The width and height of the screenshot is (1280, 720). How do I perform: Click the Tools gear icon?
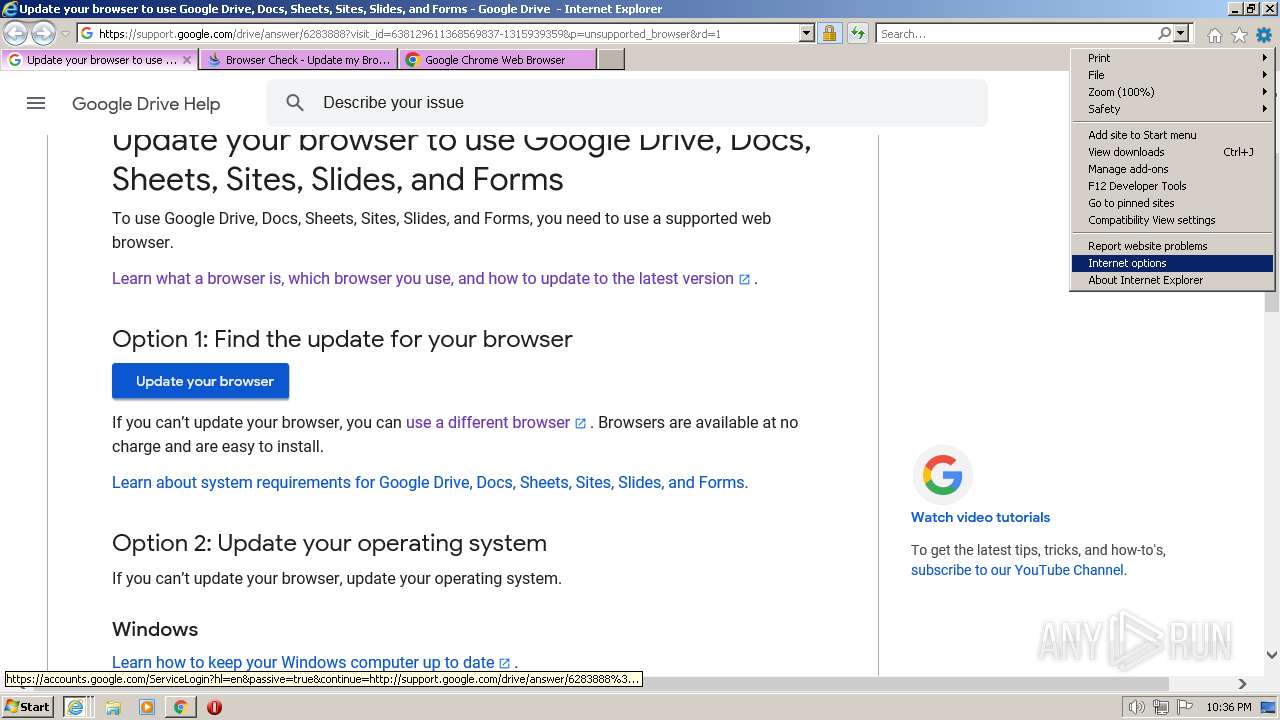[1264, 35]
